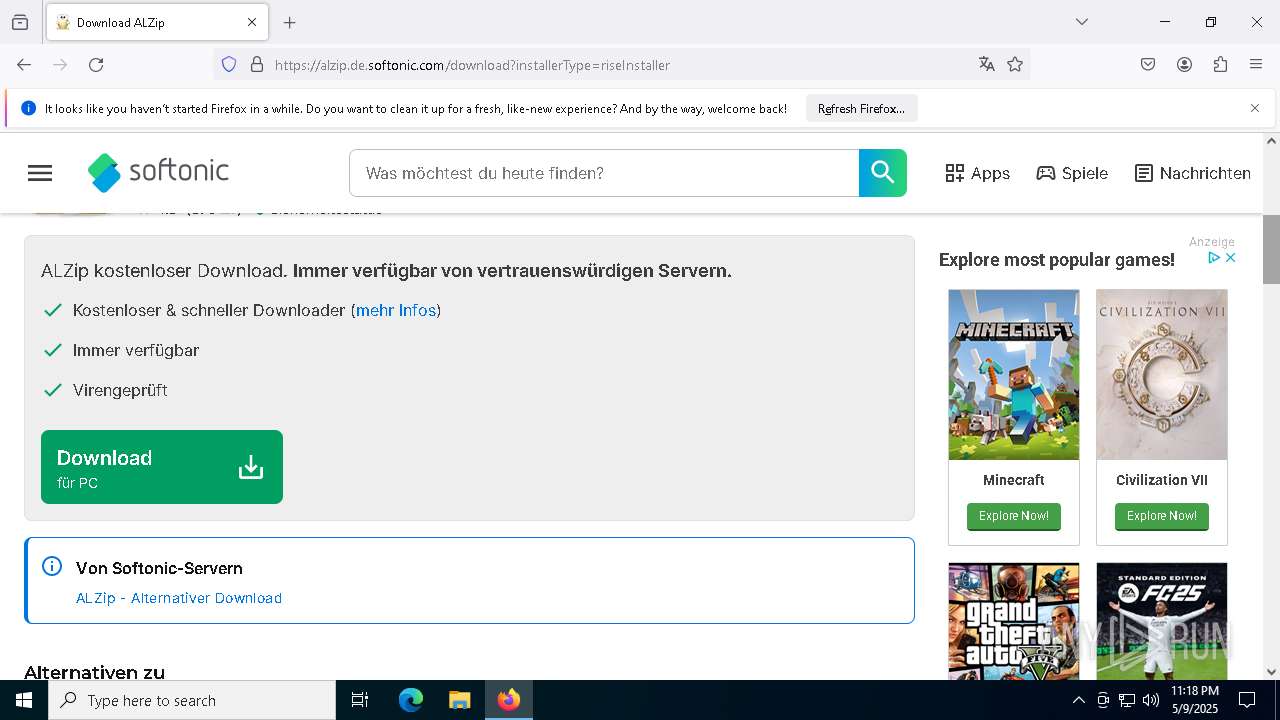Open the Firefox application menu
Image resolution: width=1280 pixels, height=720 pixels.
[x=1256, y=65]
